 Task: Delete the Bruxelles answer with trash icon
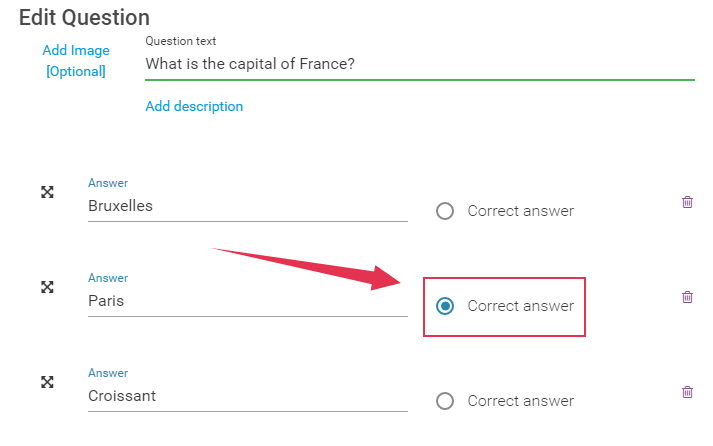687,202
